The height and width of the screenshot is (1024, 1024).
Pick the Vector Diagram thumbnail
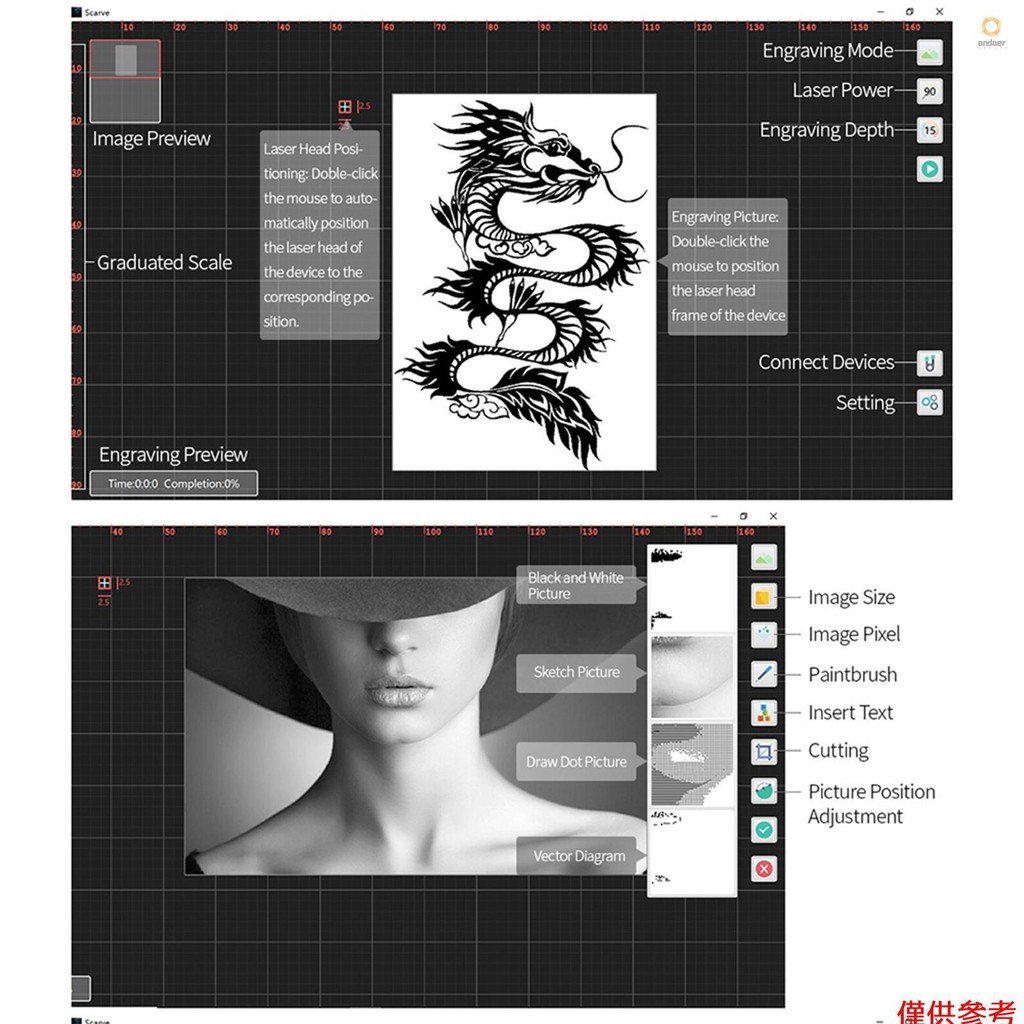point(691,851)
